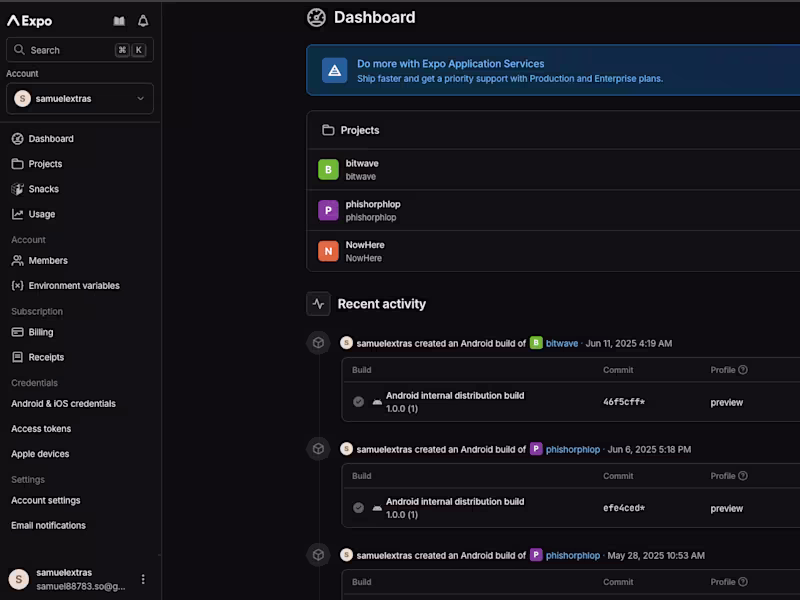Click the Expo logo in sidebar

tap(30, 21)
